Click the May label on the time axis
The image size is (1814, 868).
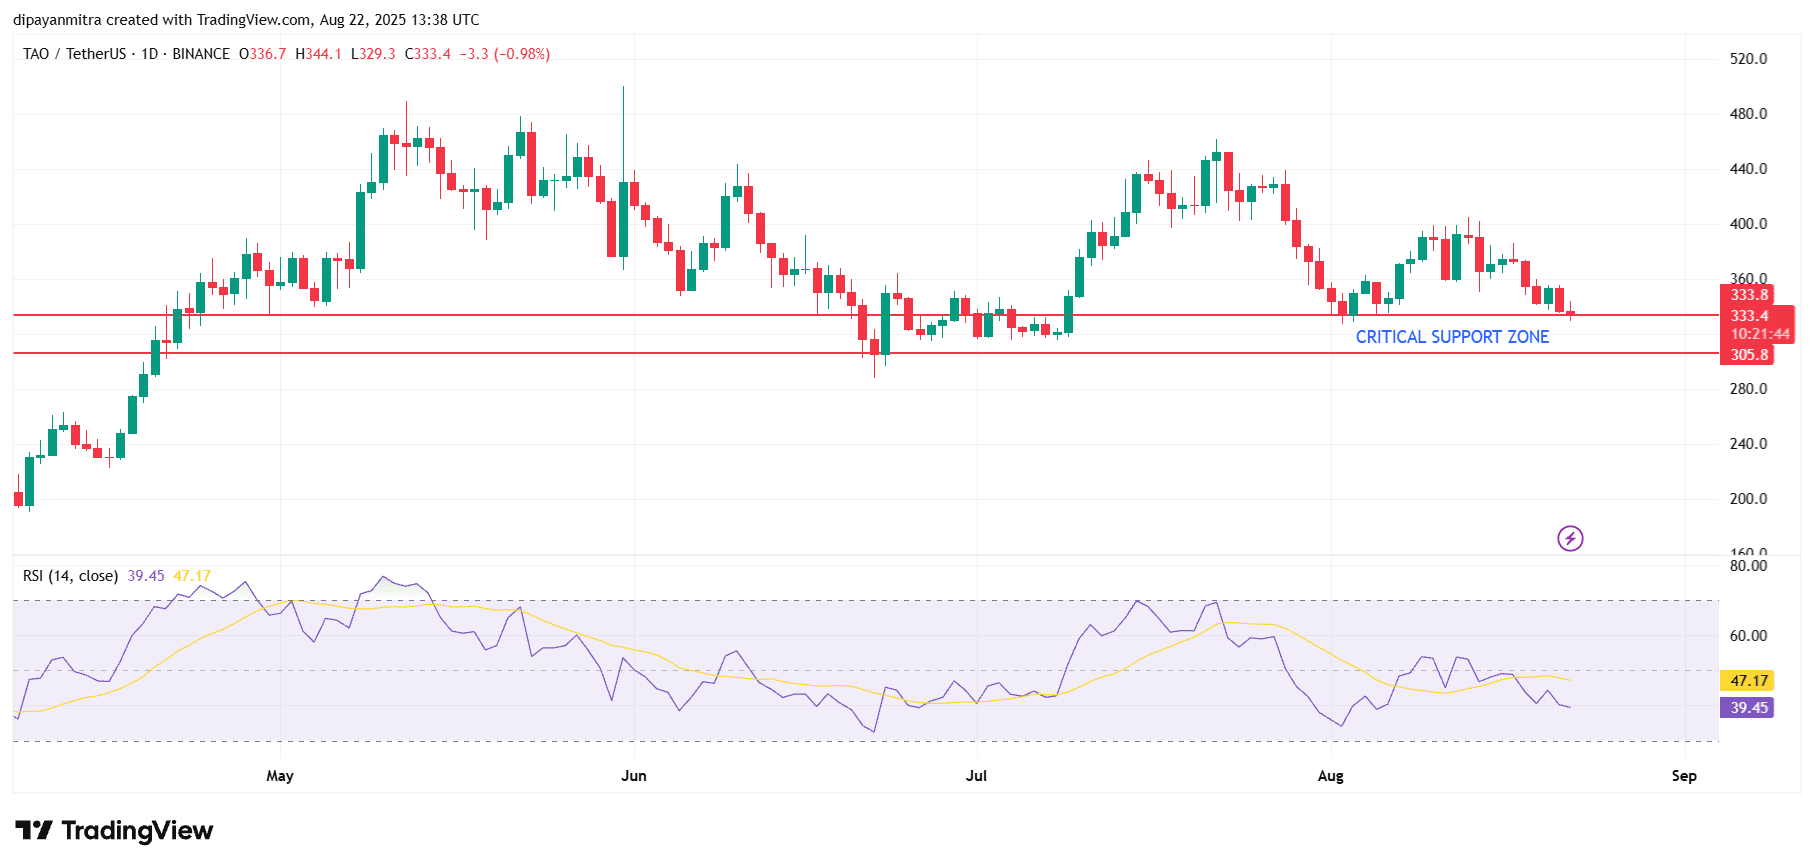280,776
